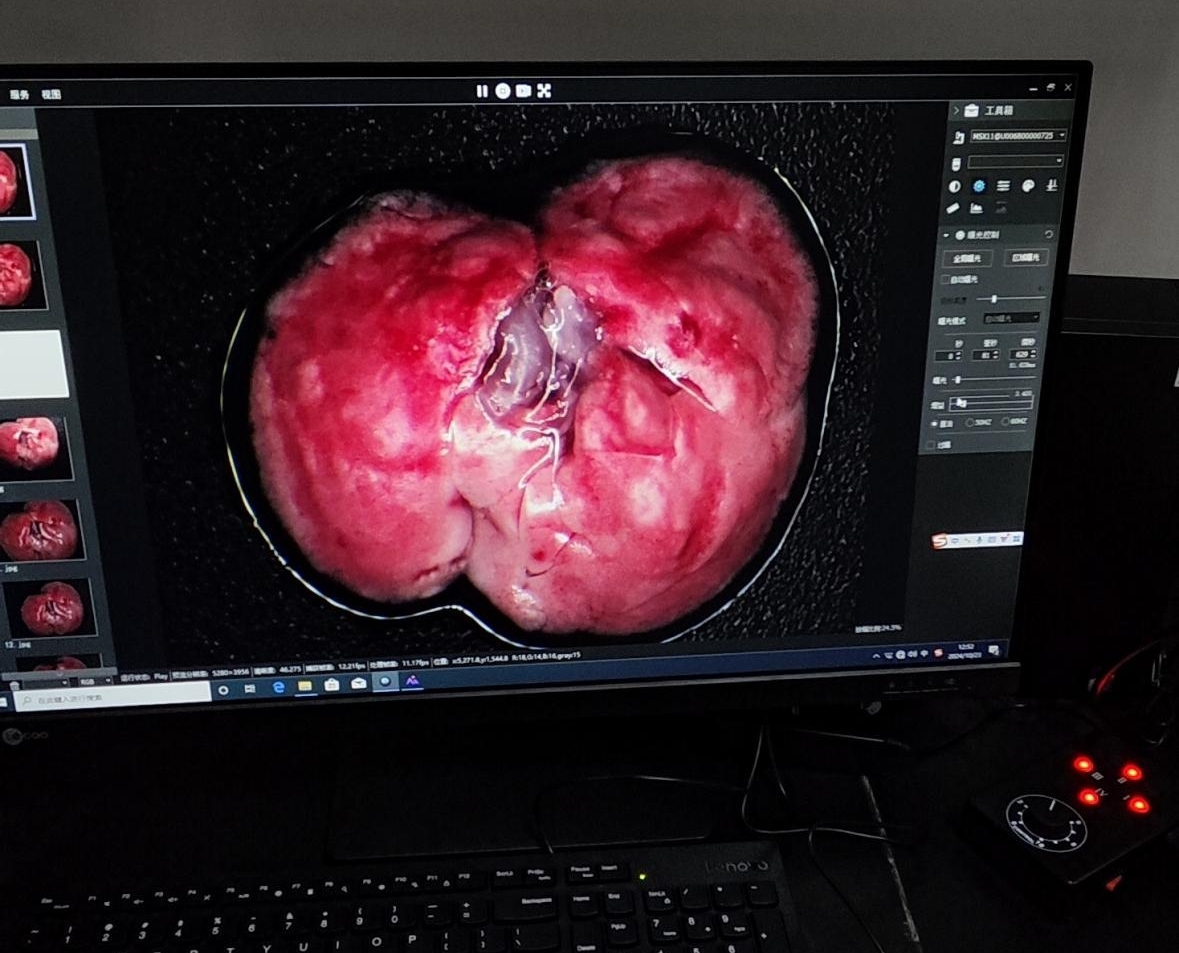The image size is (1179, 953).
Task: Expand the exposure mode dropdown
Action: coord(1011,318)
